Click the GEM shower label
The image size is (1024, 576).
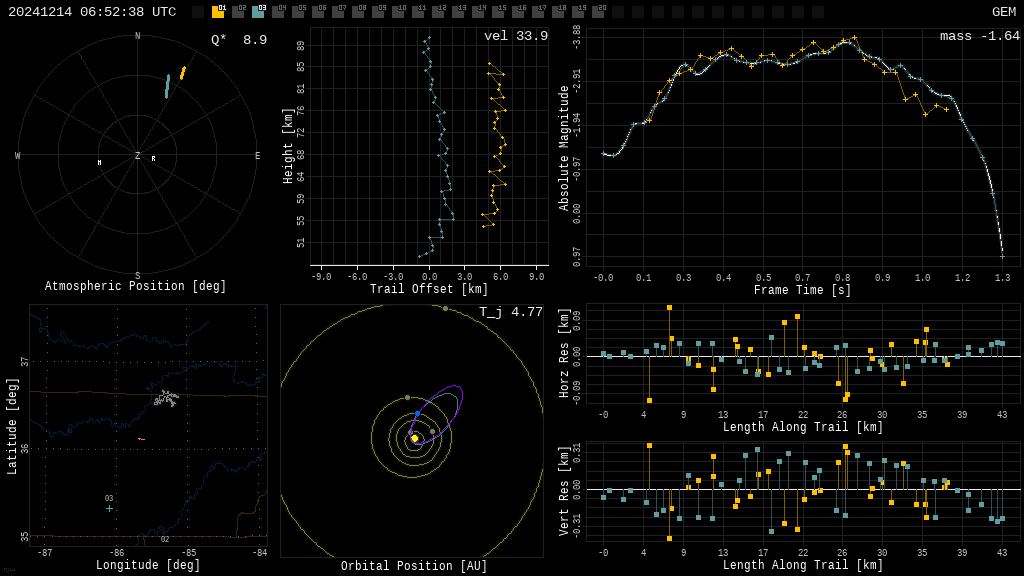tap(1003, 12)
